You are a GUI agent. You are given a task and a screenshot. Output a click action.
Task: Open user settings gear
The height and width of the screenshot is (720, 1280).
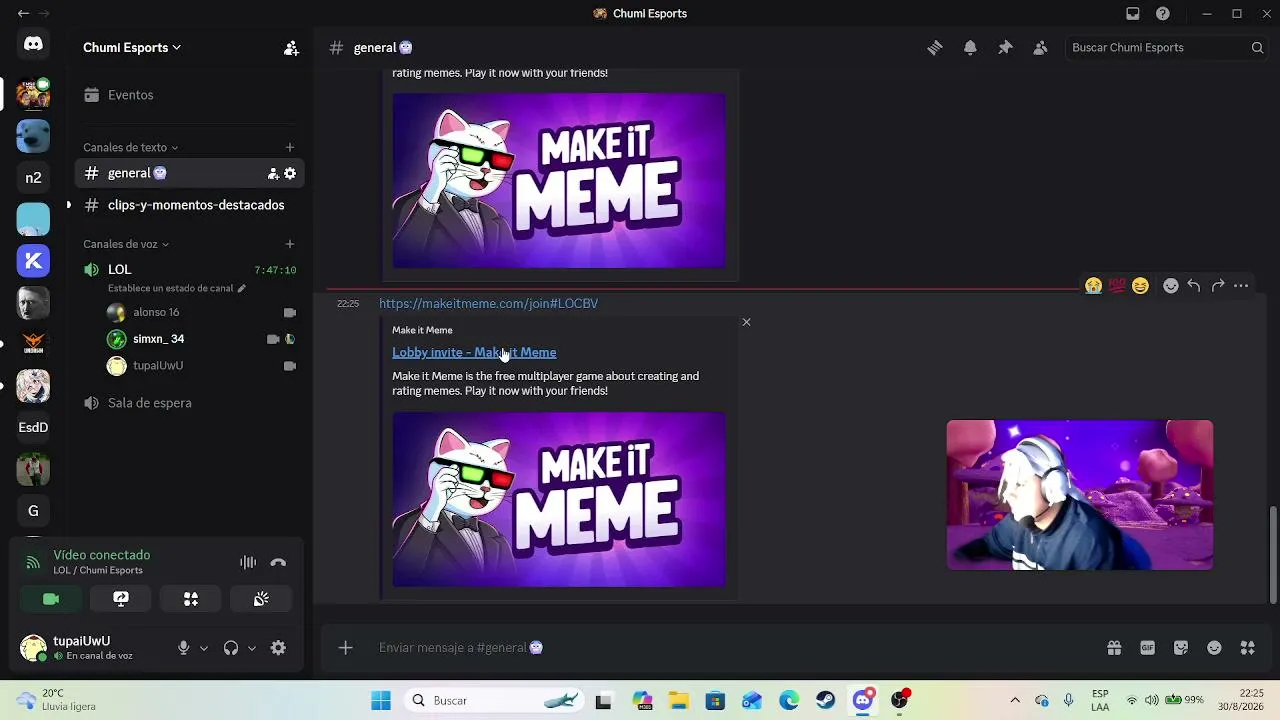[278, 648]
